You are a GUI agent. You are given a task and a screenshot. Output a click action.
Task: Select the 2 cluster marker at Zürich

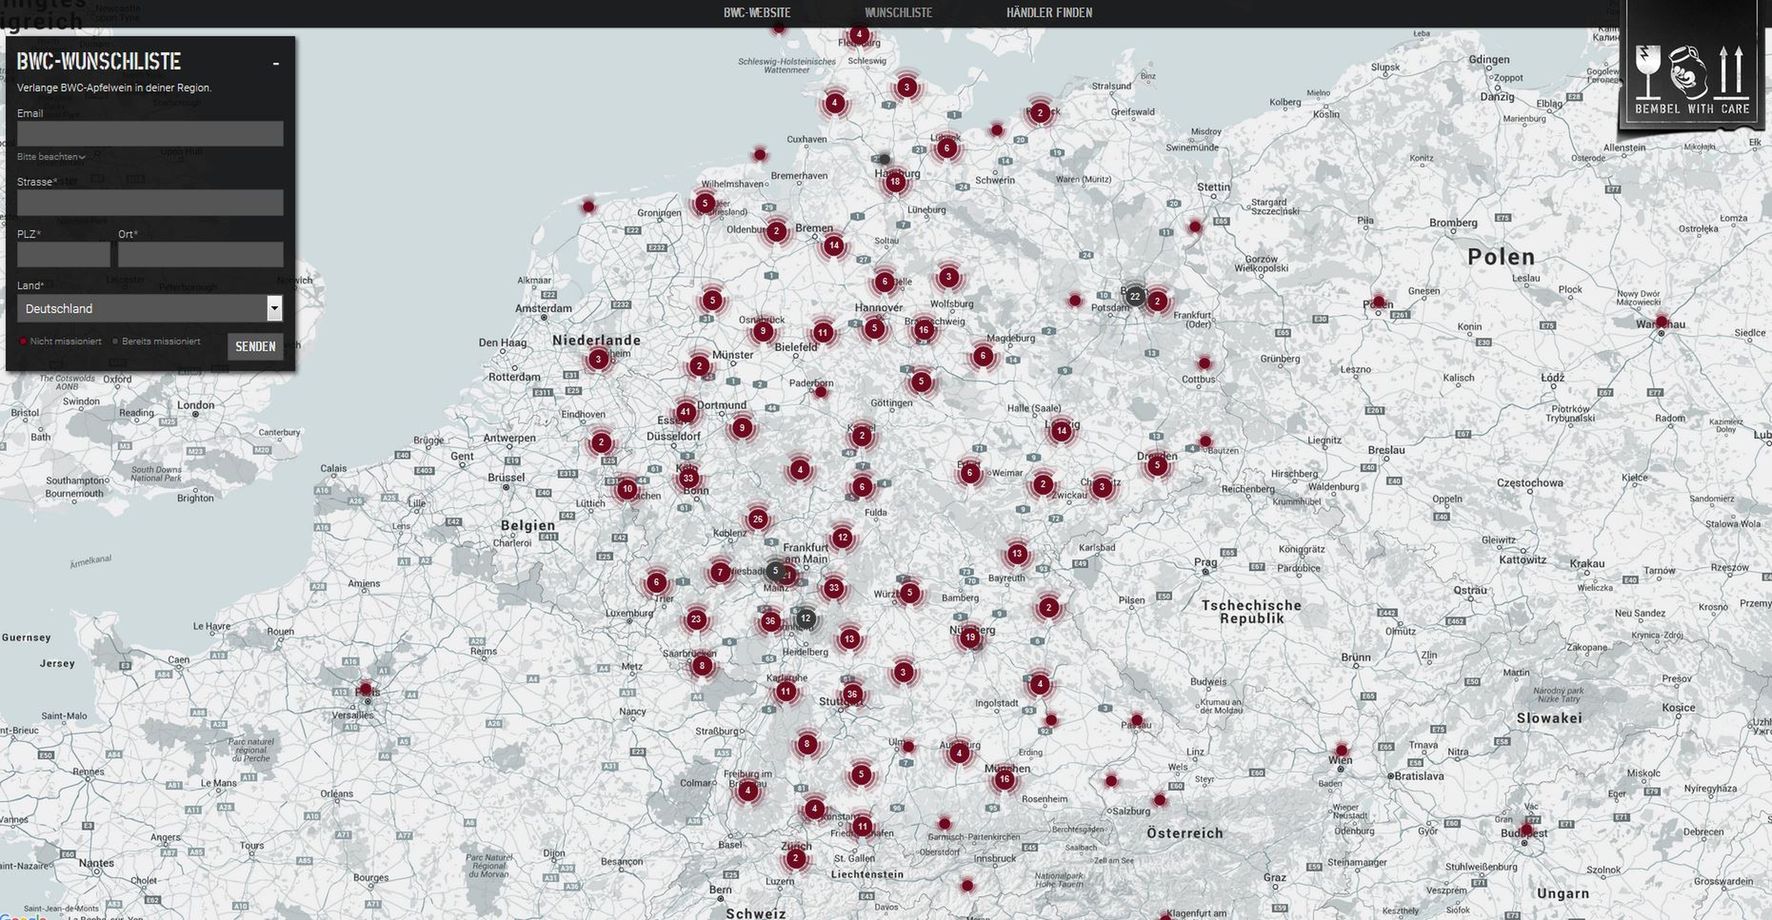[796, 858]
